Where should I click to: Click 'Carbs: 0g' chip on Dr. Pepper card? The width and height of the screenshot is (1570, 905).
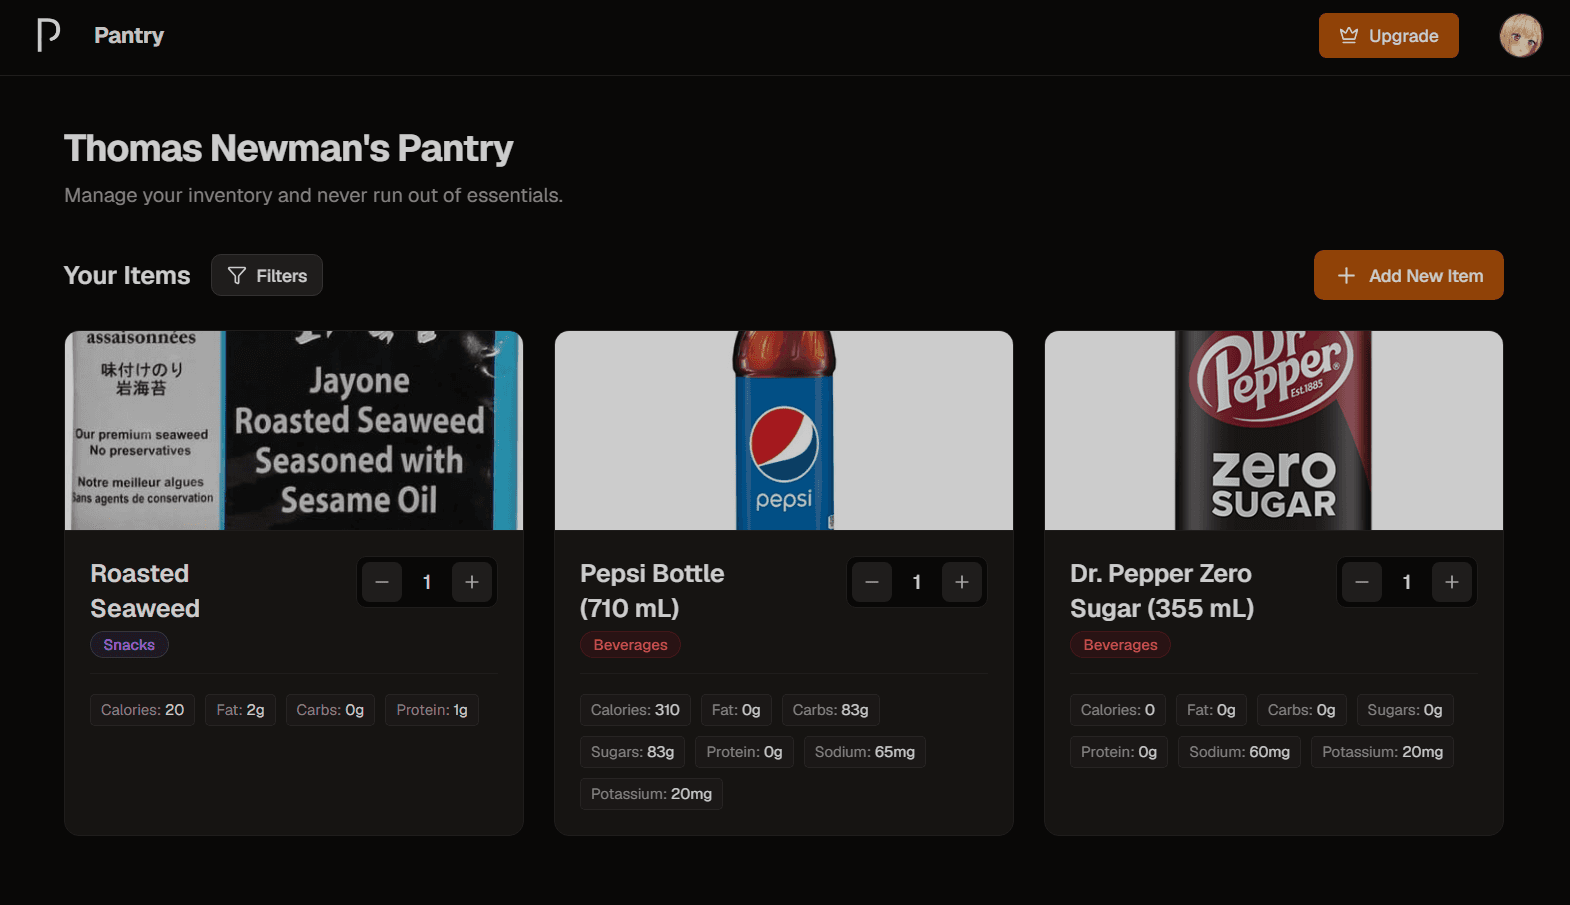1302,710
